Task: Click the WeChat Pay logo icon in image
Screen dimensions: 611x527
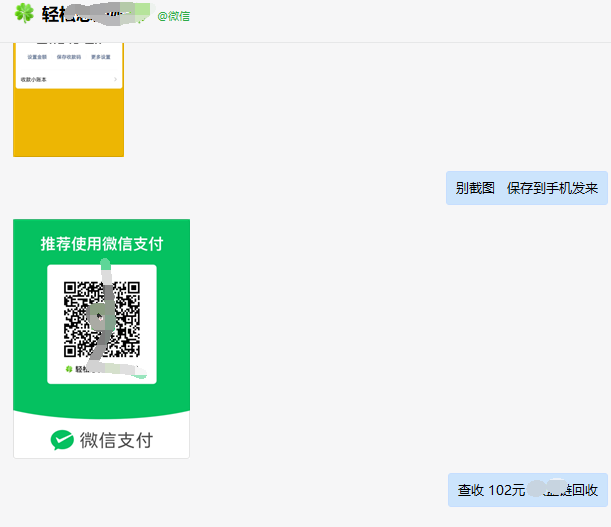Action: click(x=62, y=440)
